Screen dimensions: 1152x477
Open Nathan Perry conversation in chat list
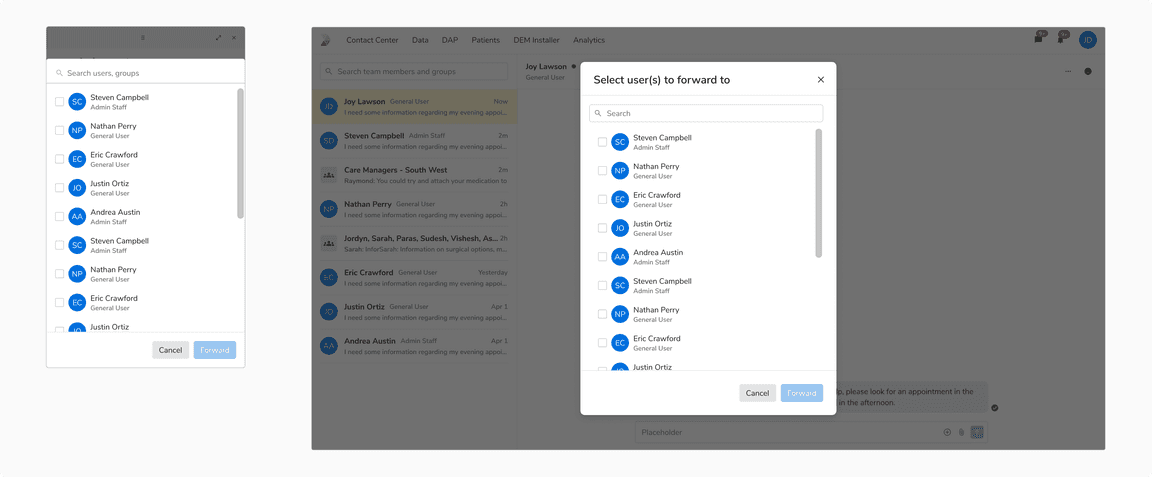tap(414, 209)
